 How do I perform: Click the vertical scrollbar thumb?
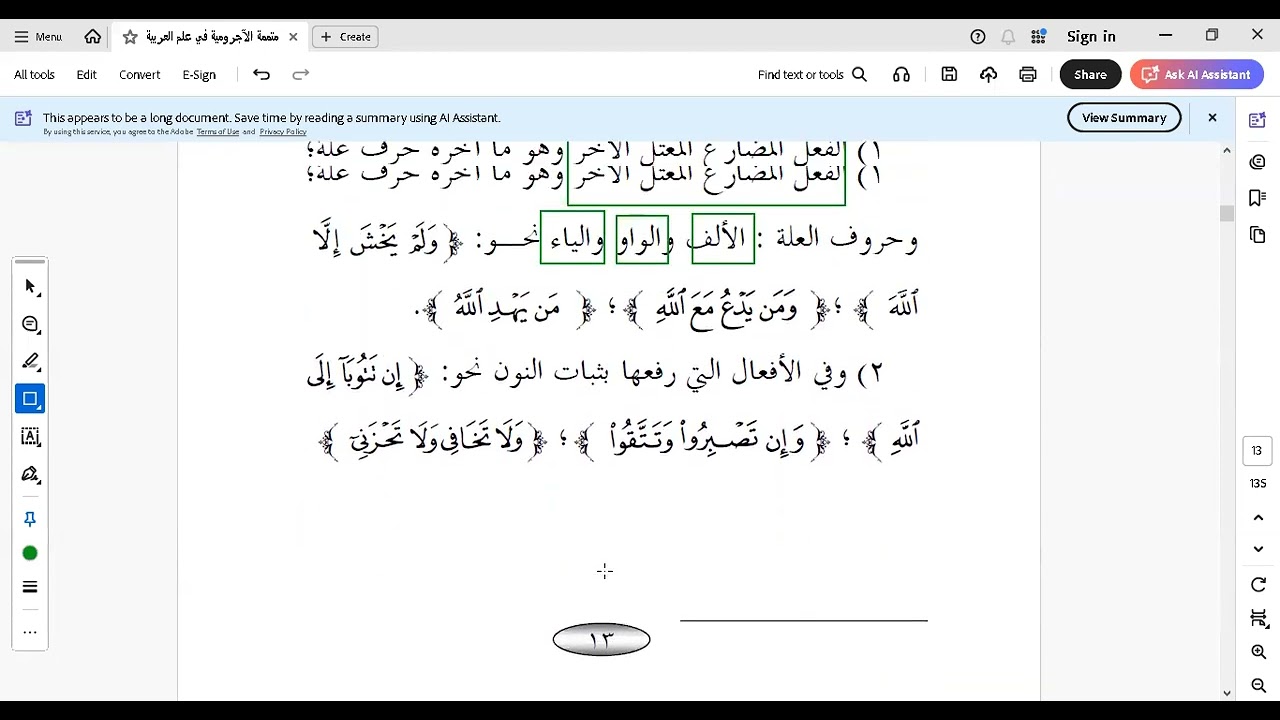pos(1227,214)
